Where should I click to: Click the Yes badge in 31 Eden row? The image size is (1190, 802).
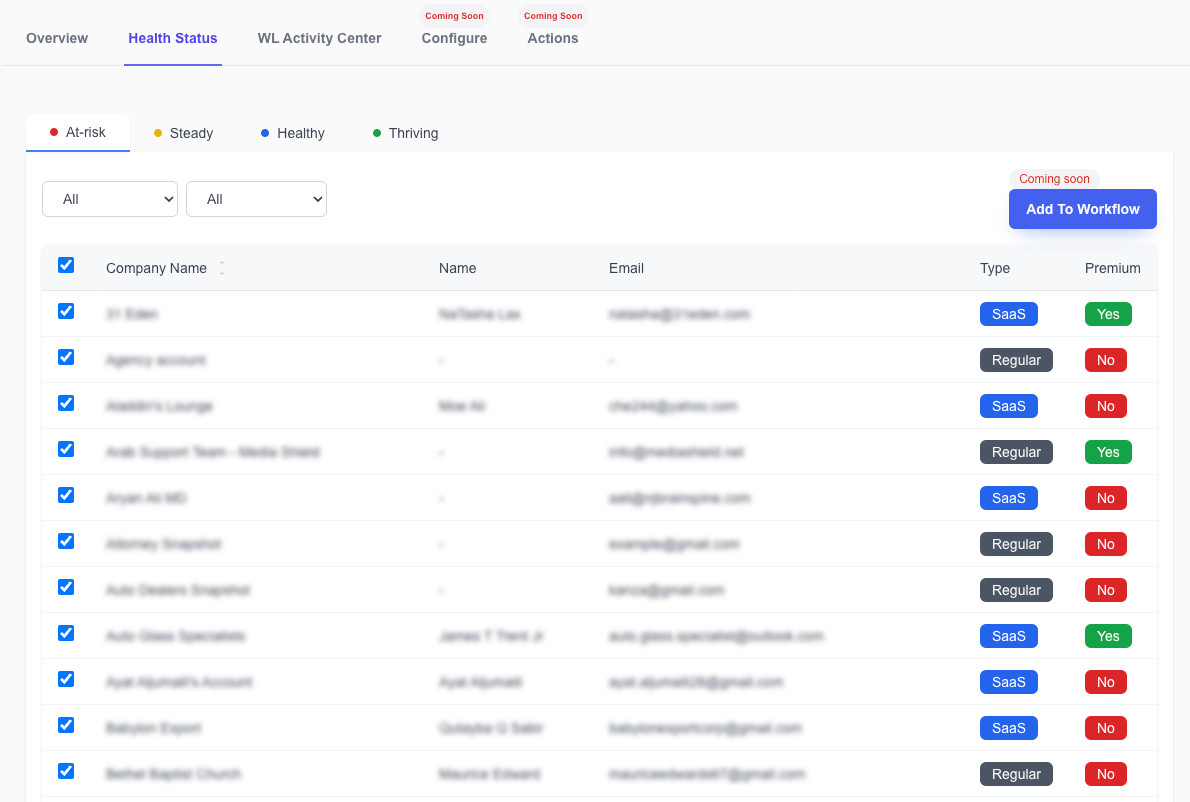1108,314
